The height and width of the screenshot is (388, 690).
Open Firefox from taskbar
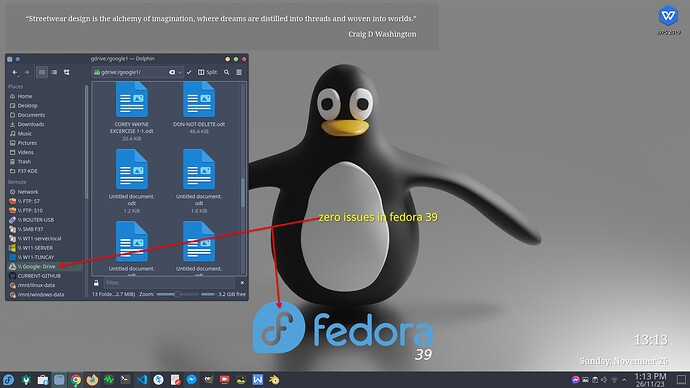[x=92, y=380]
